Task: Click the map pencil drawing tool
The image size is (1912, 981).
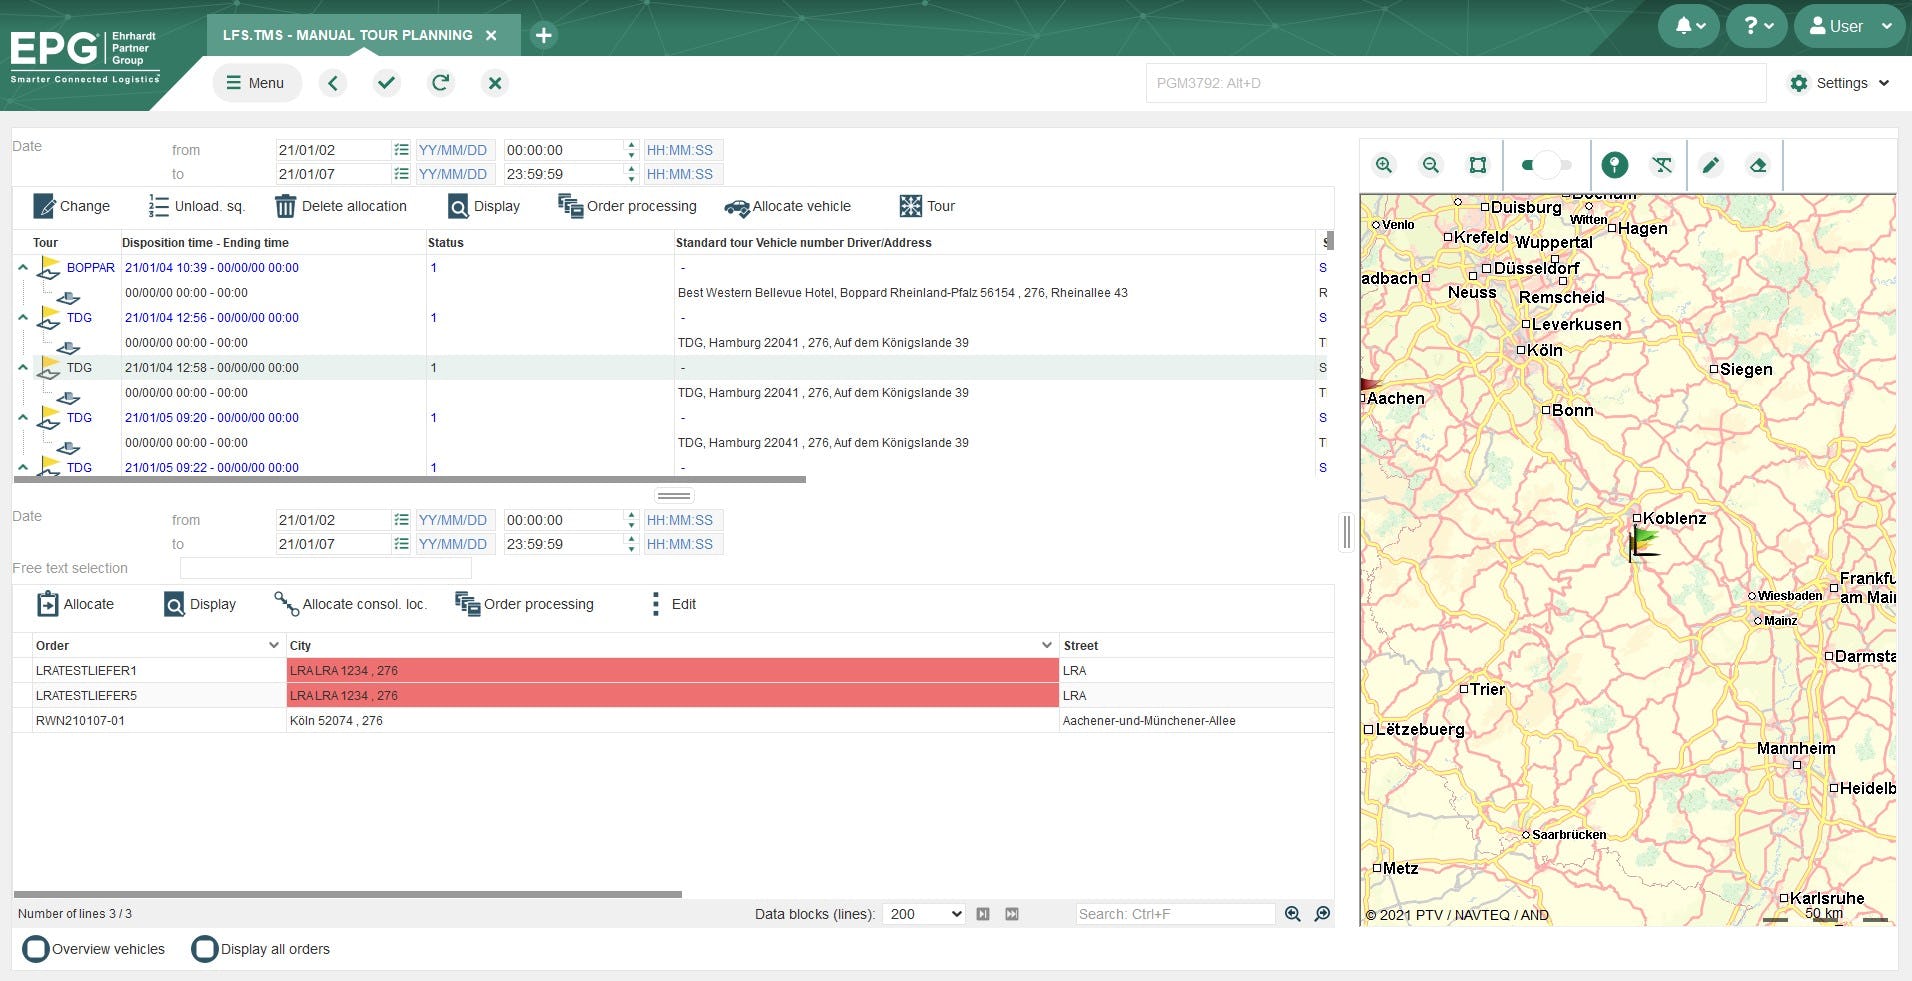Action: (1710, 164)
